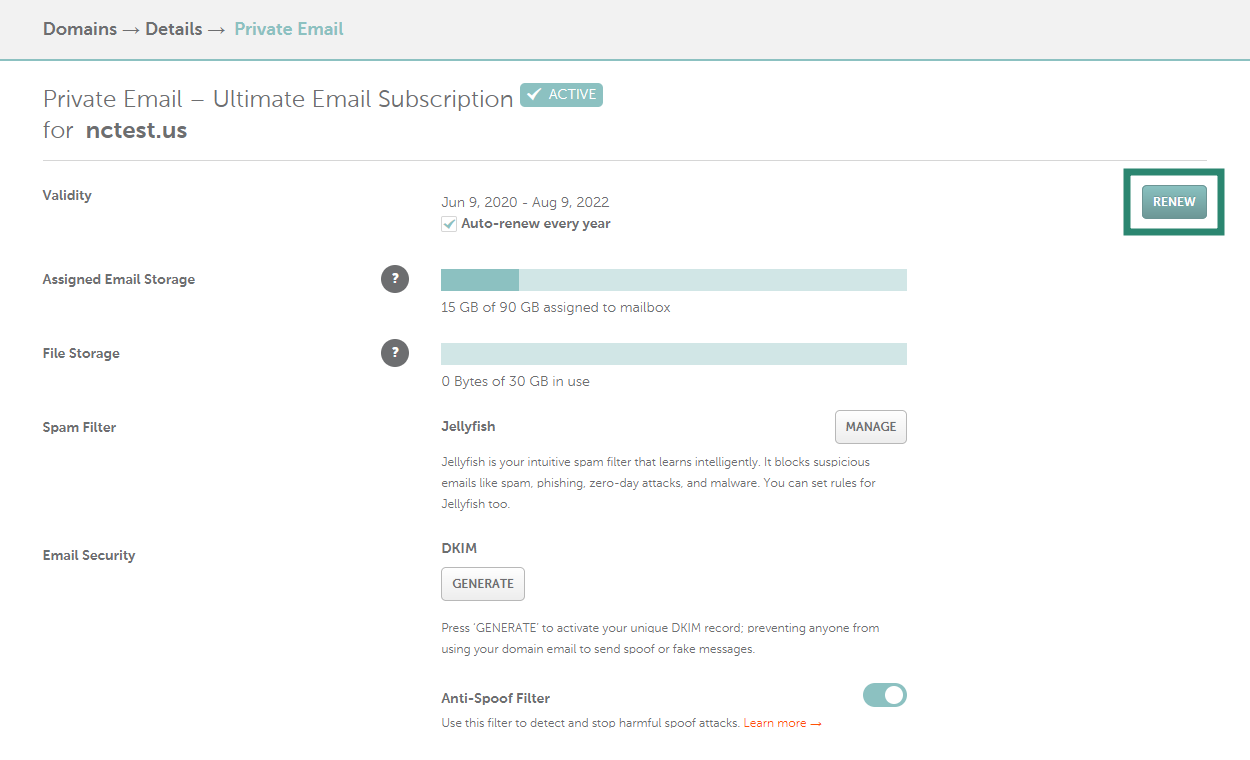
Task: Click the File Storage question mark icon
Action: pyautogui.click(x=395, y=353)
